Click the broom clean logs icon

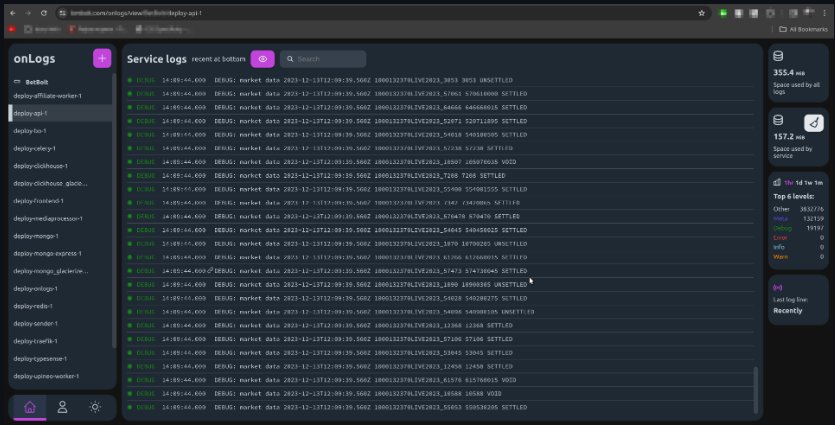point(814,124)
